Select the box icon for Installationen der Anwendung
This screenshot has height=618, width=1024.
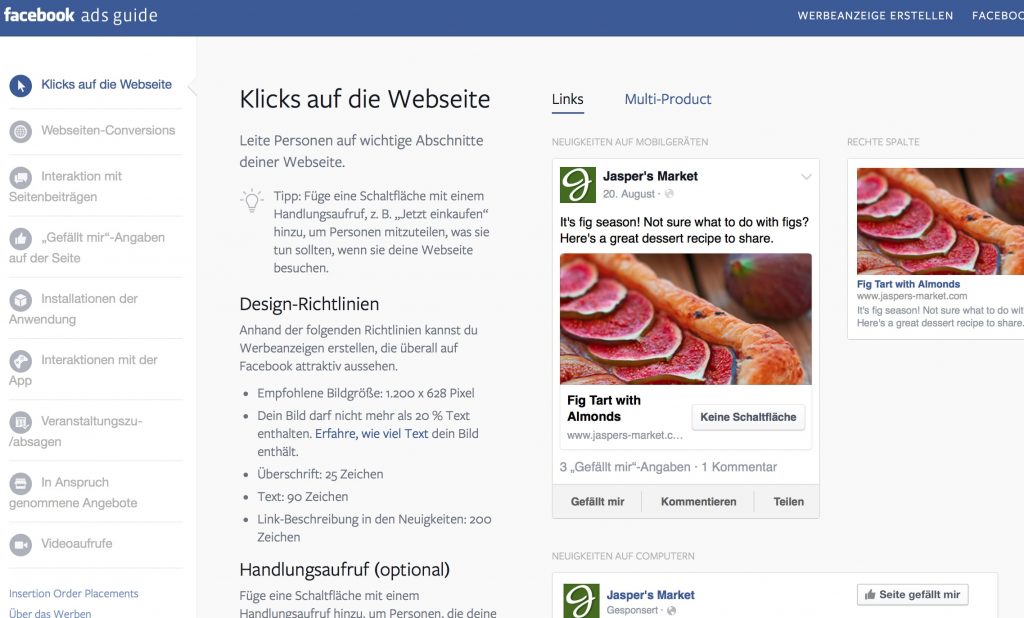[21, 300]
